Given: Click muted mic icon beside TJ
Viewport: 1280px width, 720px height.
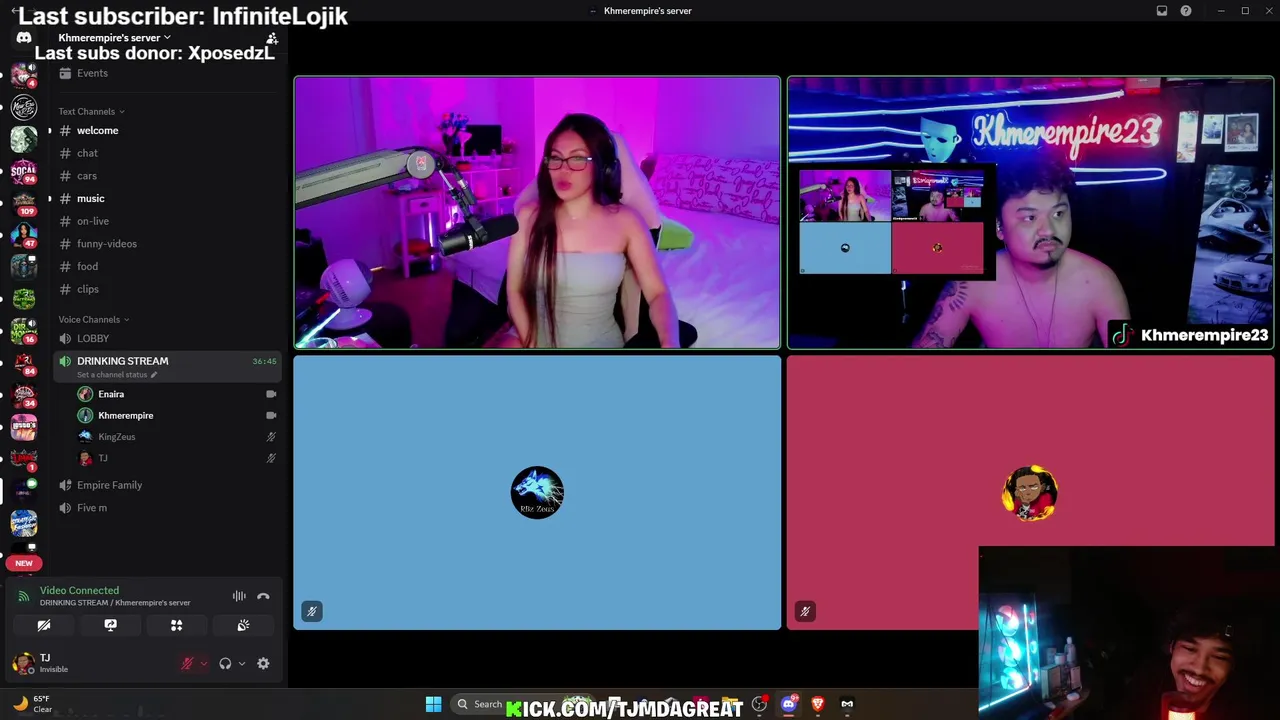Looking at the screenshot, I should point(271,458).
